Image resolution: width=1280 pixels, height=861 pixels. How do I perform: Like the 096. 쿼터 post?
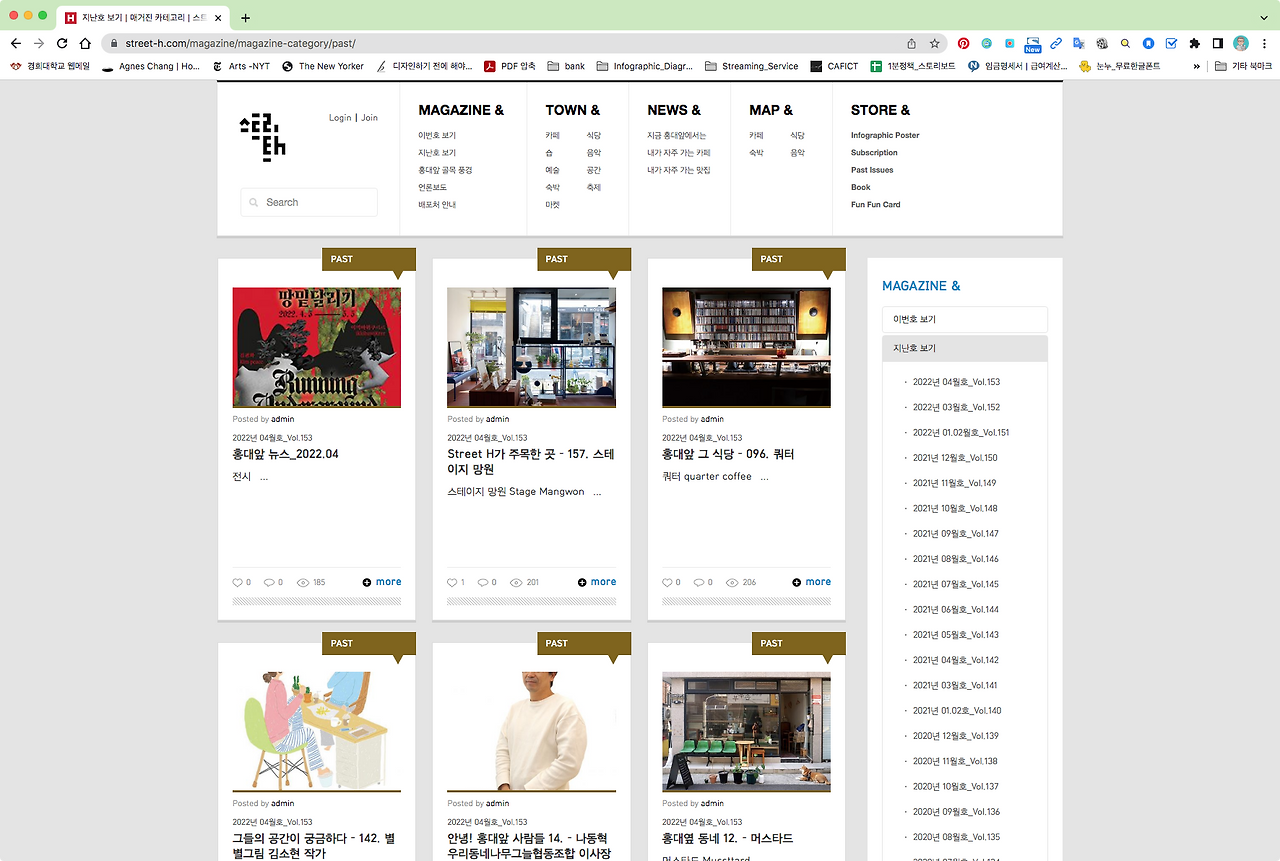click(668, 582)
